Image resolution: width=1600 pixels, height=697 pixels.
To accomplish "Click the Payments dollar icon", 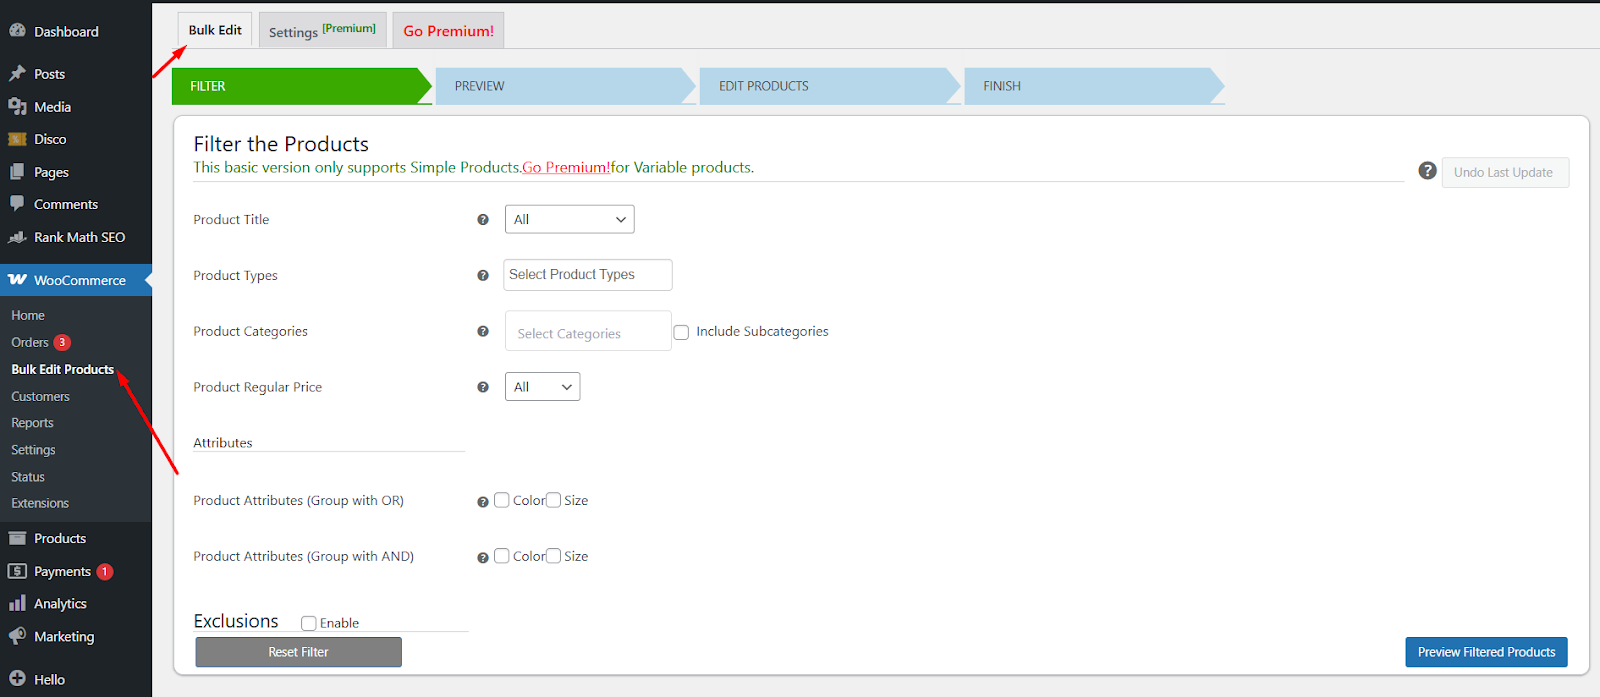I will pyautogui.click(x=17, y=571).
